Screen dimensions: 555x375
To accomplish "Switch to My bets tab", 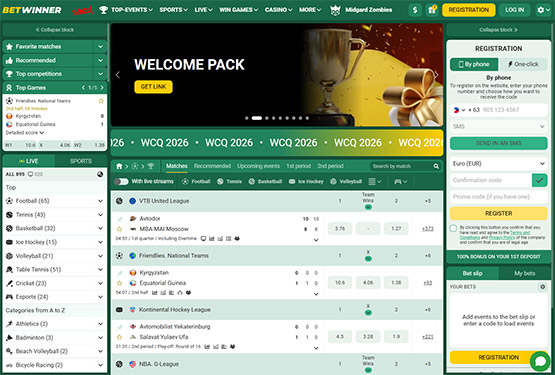I will tap(525, 273).
